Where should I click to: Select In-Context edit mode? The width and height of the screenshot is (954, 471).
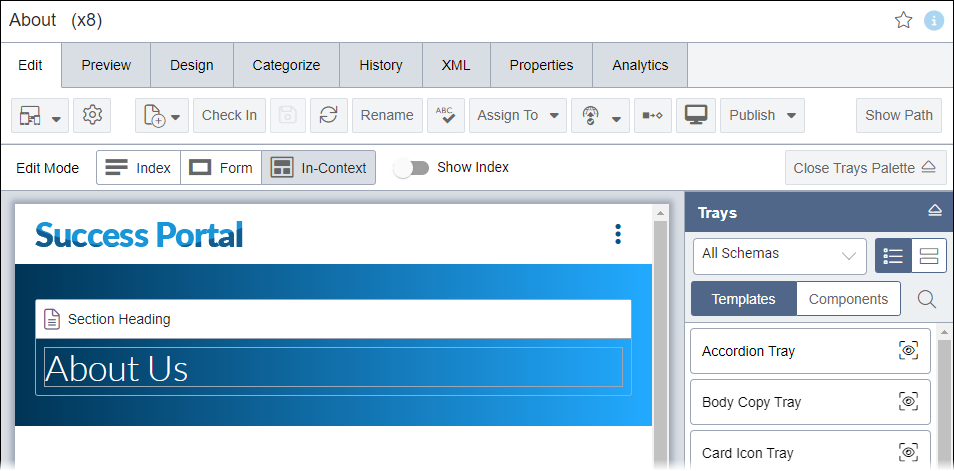[319, 168]
